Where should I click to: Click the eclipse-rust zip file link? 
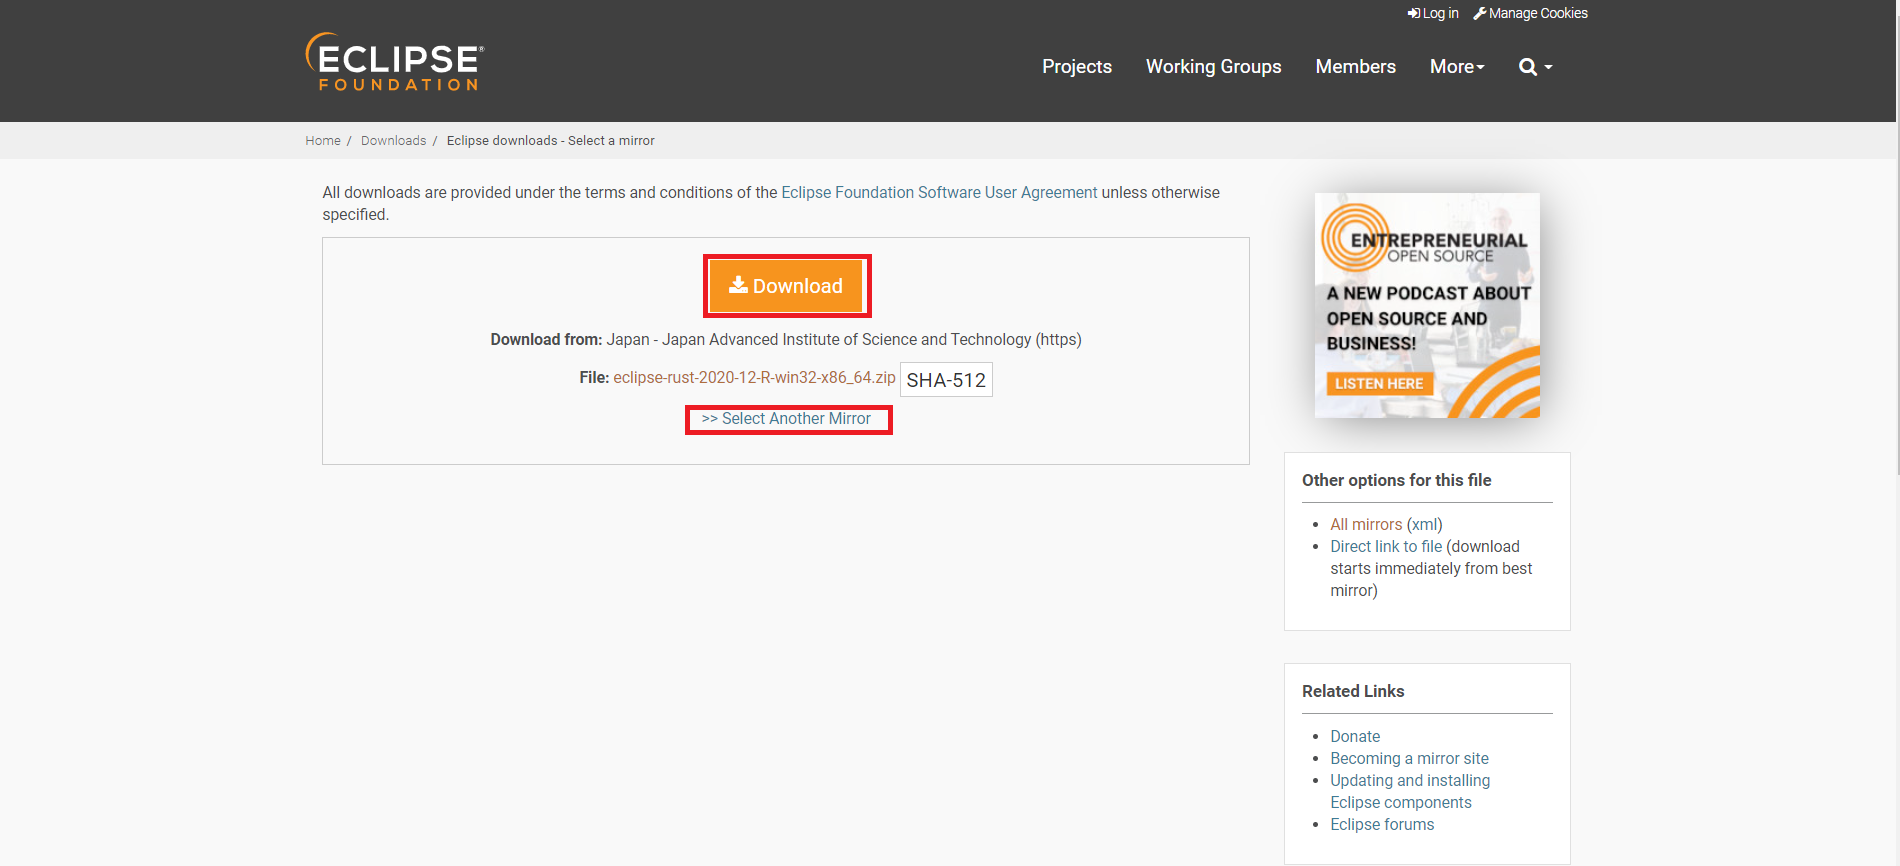coord(754,378)
